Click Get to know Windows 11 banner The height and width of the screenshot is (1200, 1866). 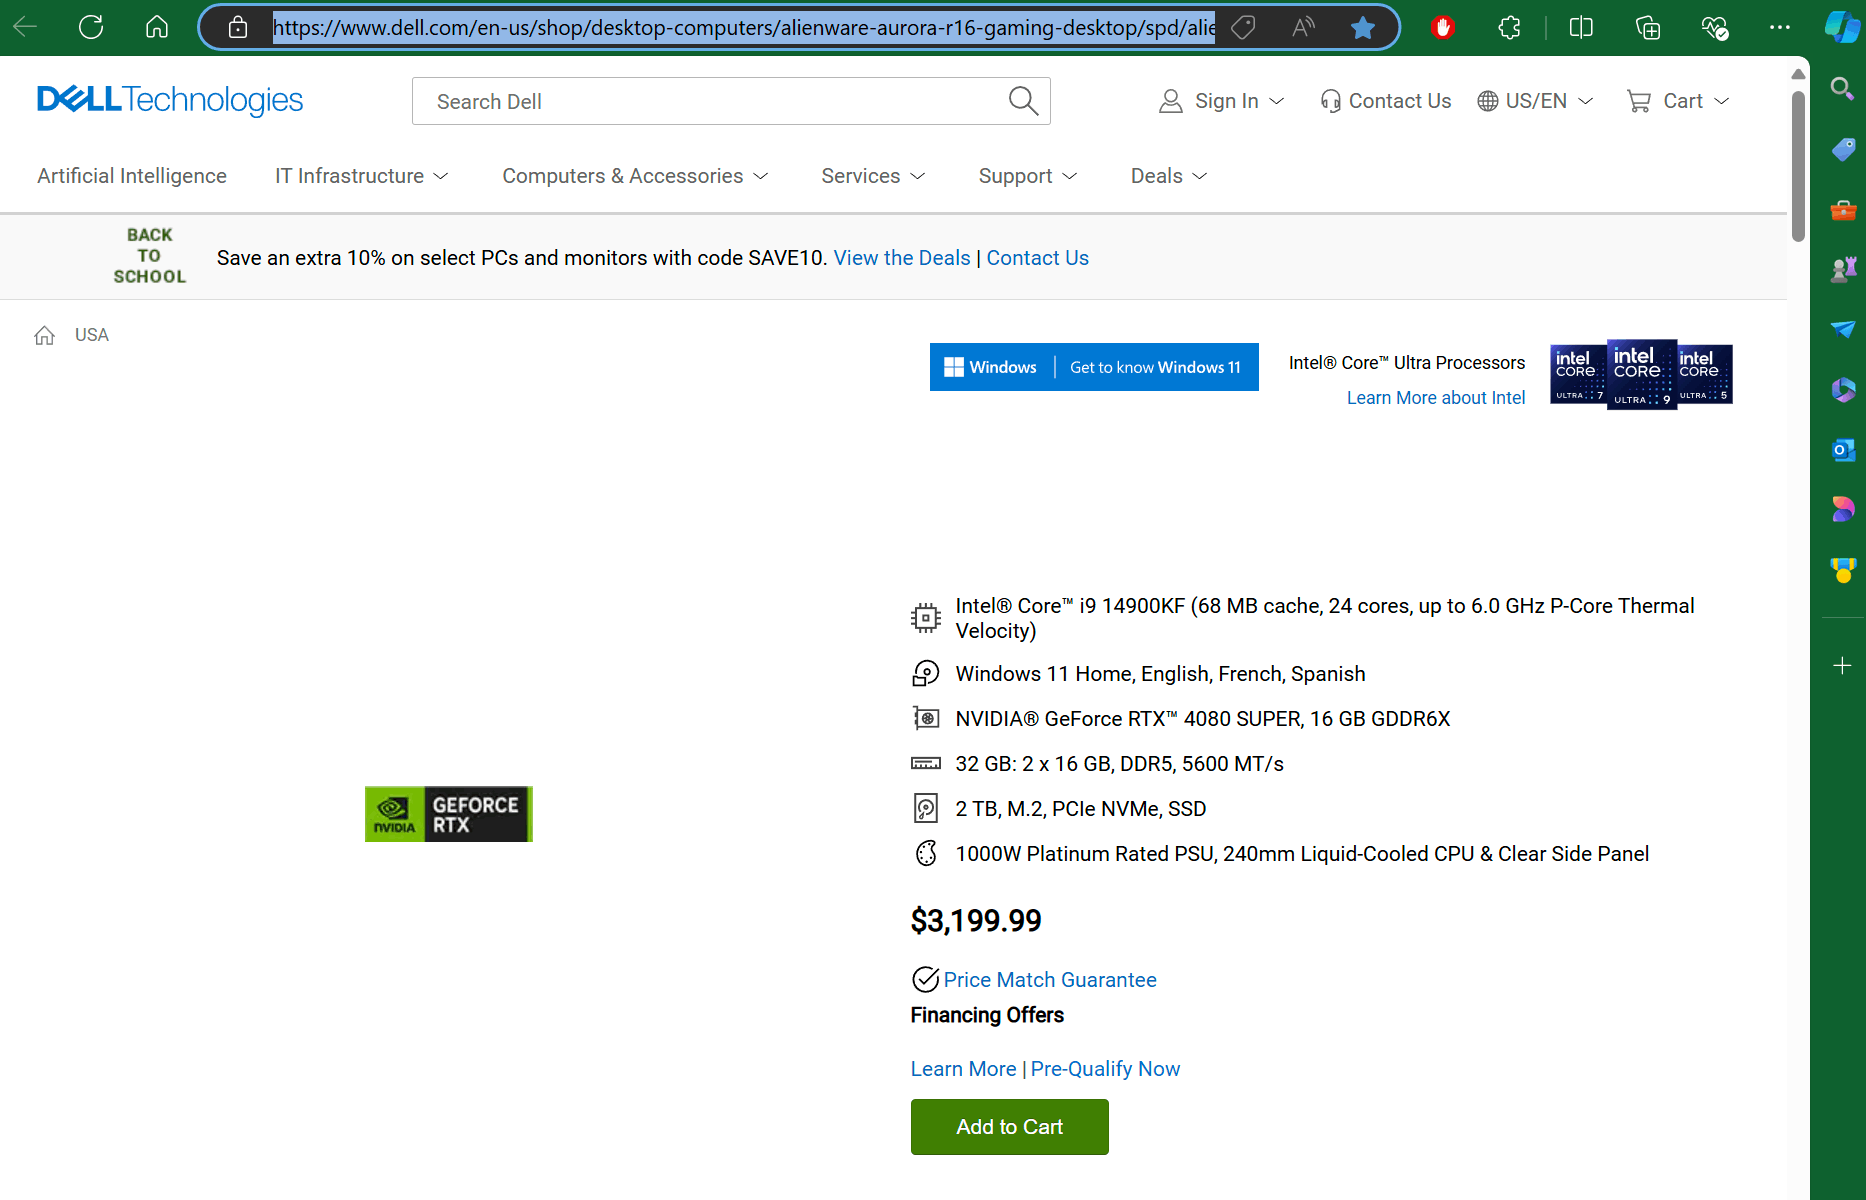(x=1094, y=367)
